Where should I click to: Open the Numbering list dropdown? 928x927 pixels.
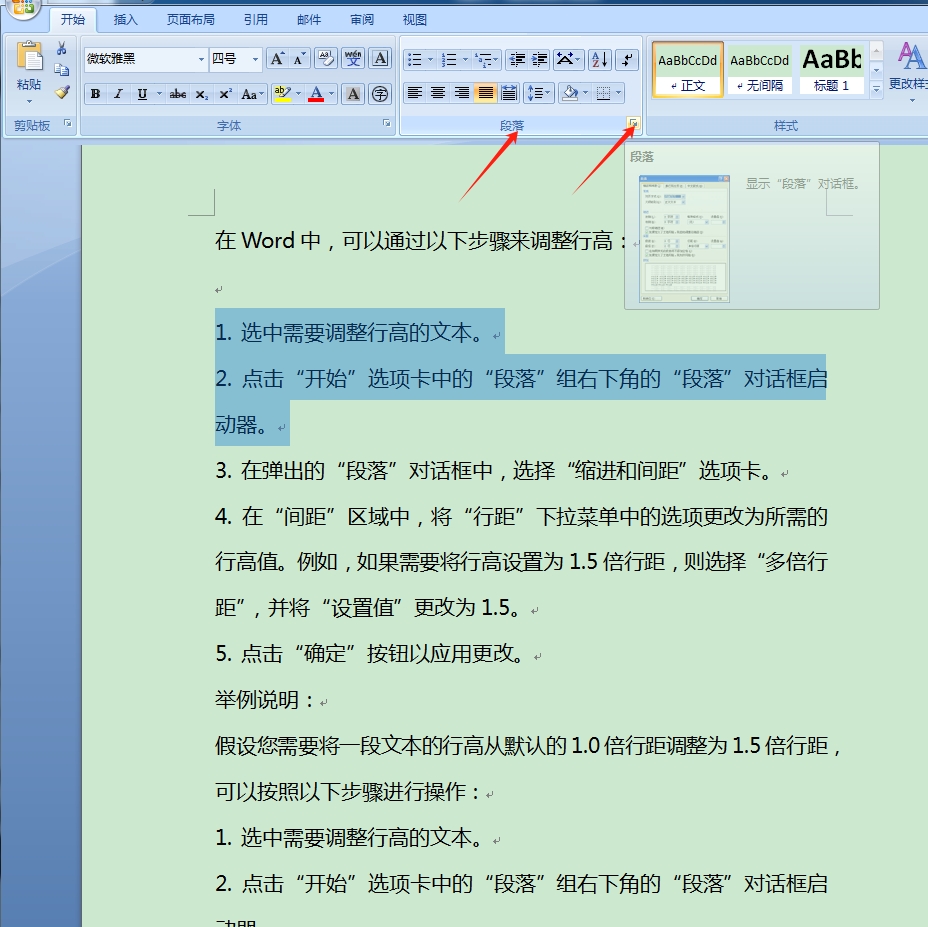click(465, 59)
